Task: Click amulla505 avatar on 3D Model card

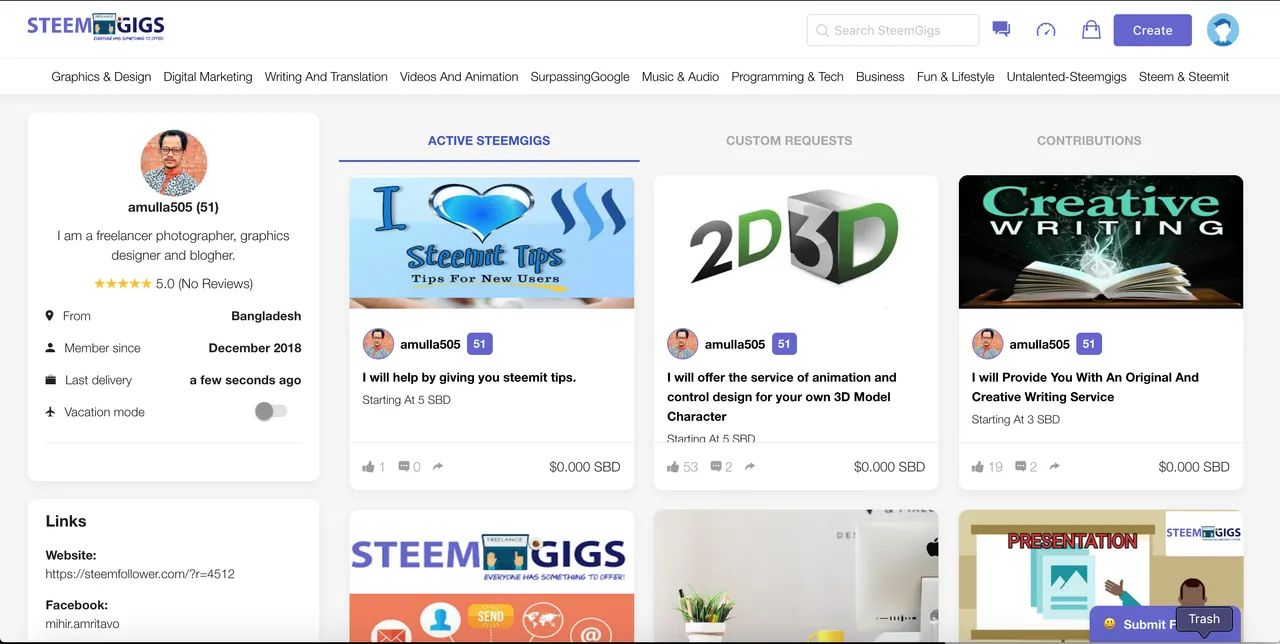Action: point(683,344)
